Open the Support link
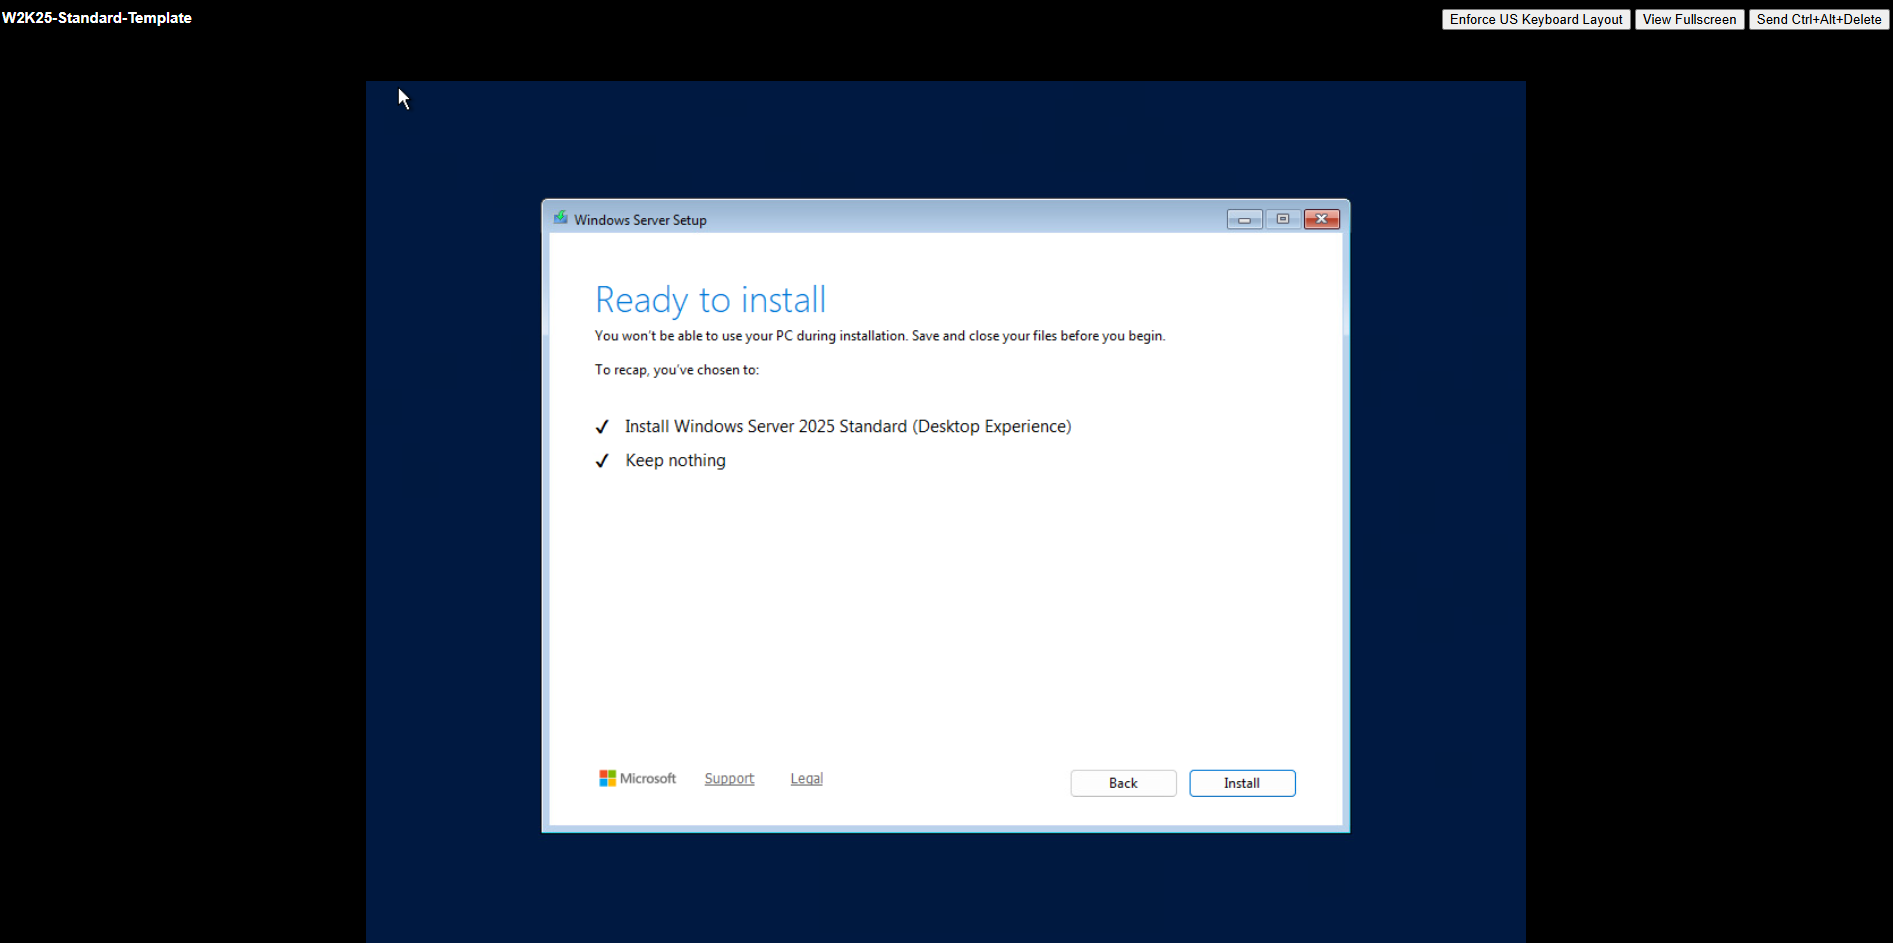The width and height of the screenshot is (1893, 943). 729,778
